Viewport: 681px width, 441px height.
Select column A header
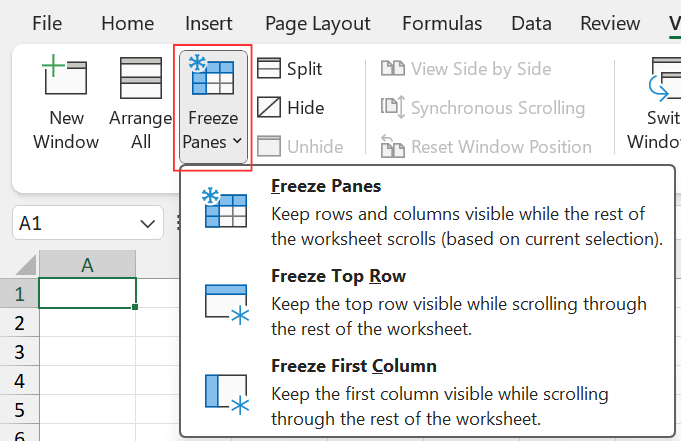coord(87,265)
